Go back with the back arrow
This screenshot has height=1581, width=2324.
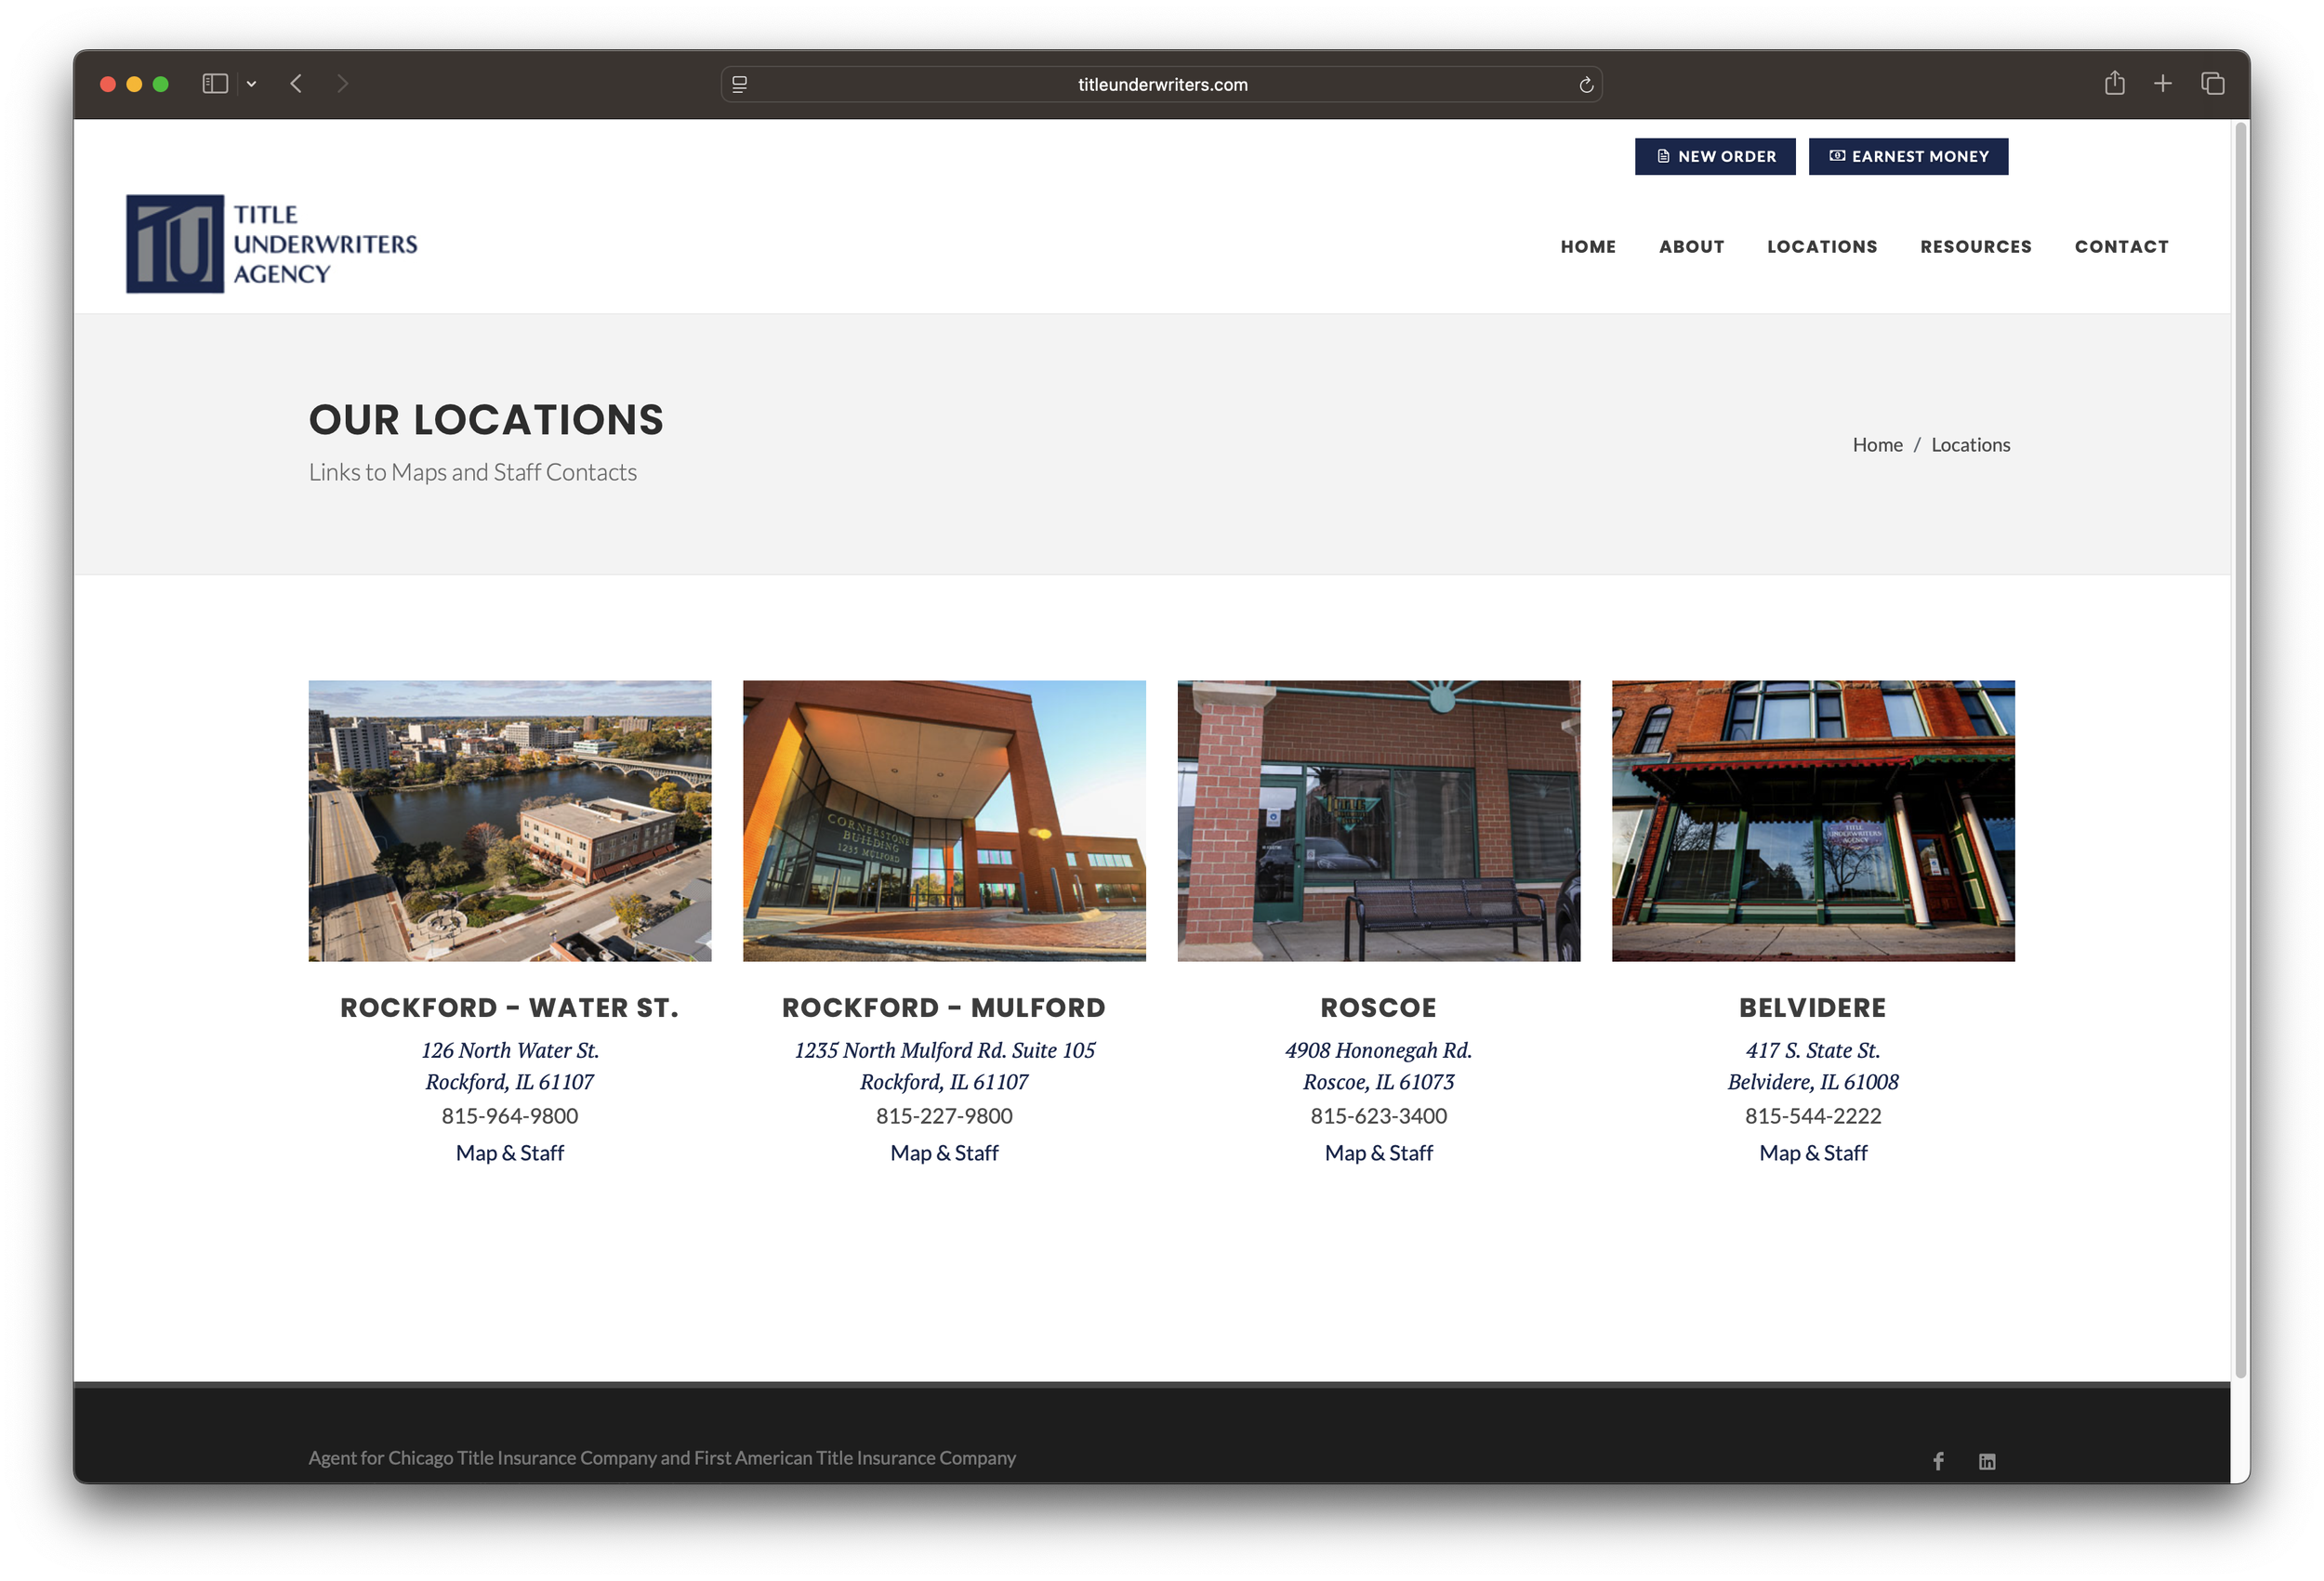tap(296, 84)
